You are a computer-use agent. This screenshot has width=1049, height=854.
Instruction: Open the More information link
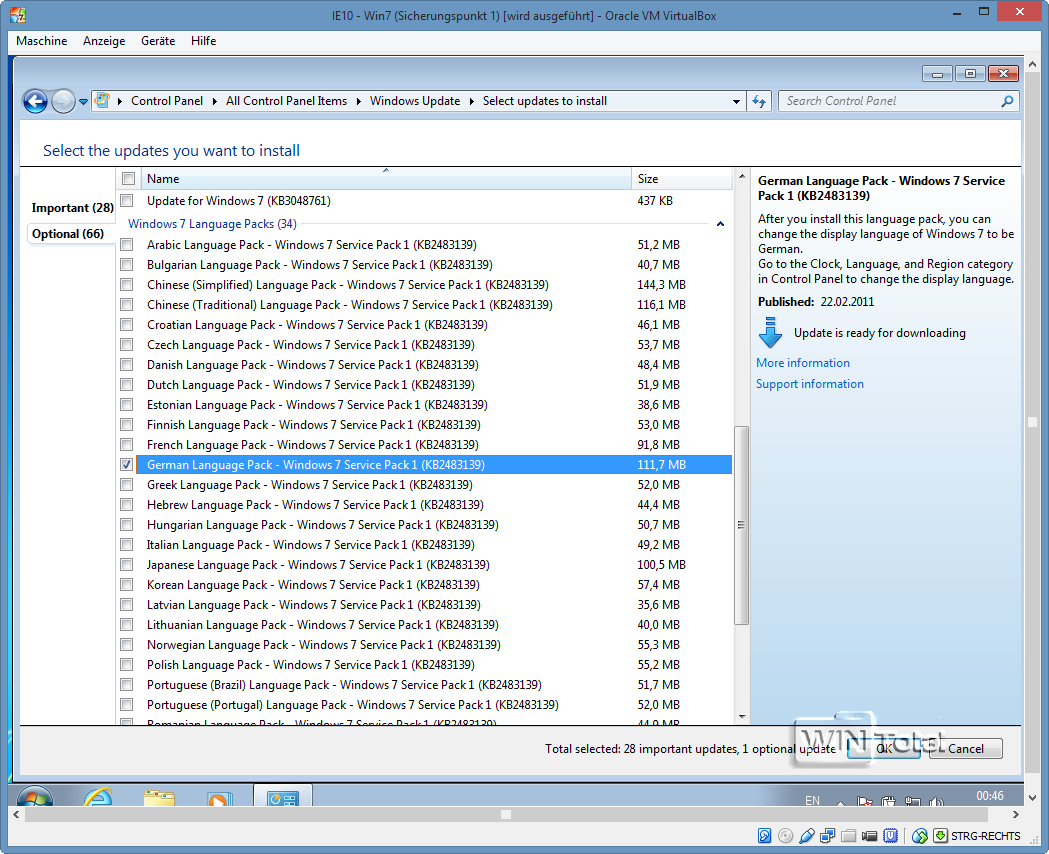coord(803,362)
